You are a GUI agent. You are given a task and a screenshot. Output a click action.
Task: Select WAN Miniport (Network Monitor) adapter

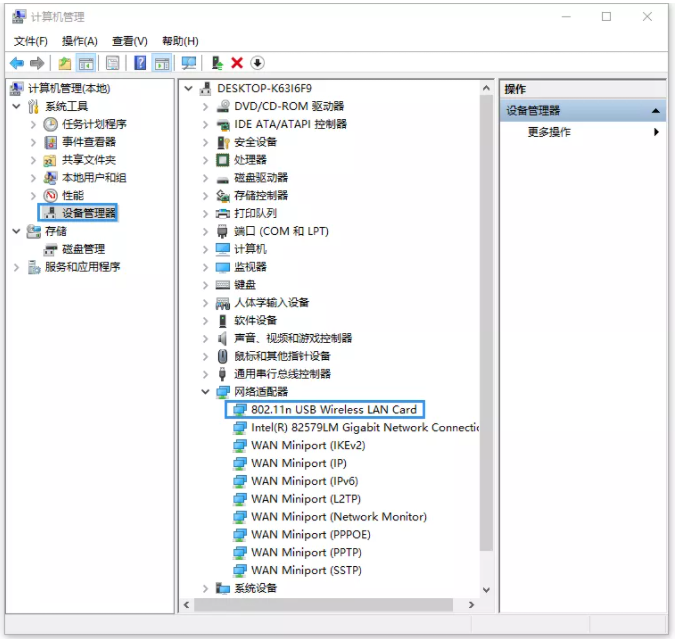(339, 517)
